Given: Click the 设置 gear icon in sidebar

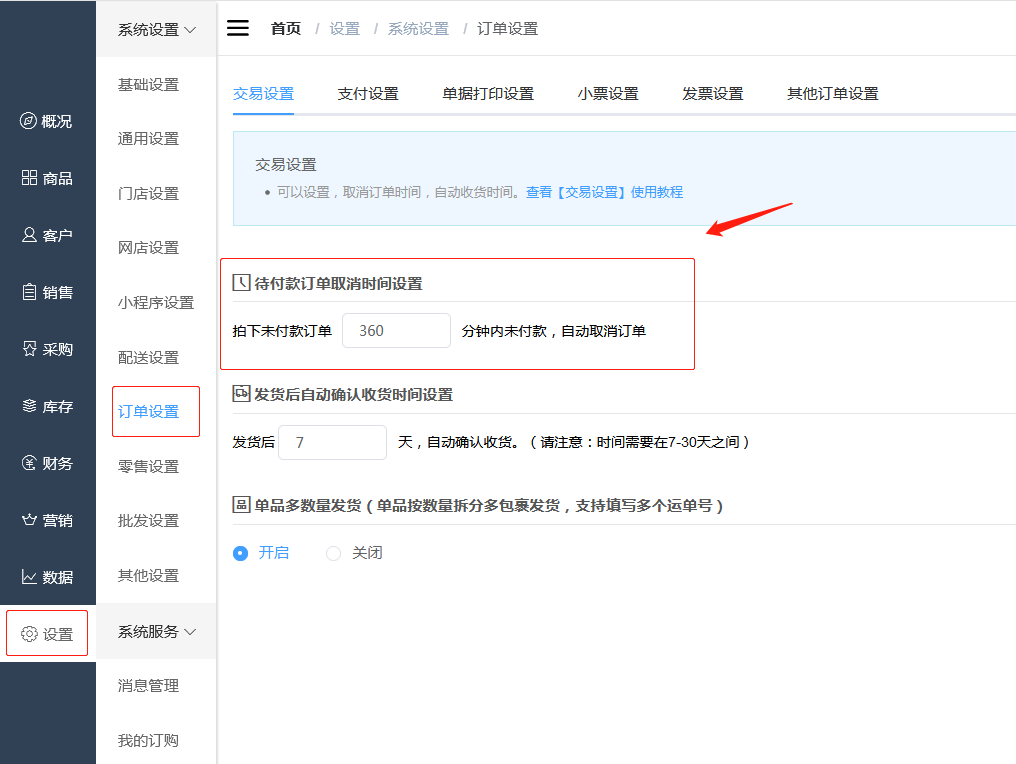Looking at the screenshot, I should tap(29, 634).
